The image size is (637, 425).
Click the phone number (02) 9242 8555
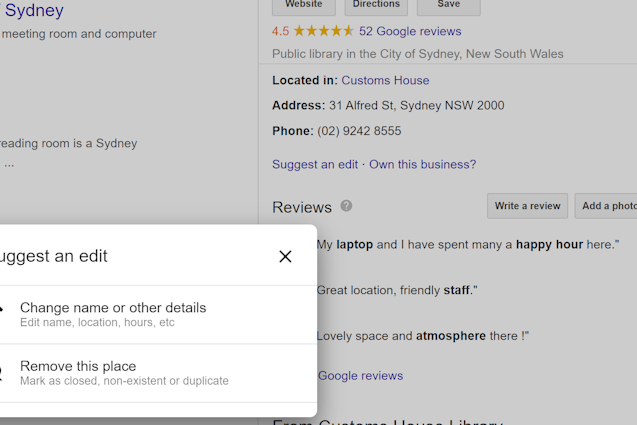point(359,131)
